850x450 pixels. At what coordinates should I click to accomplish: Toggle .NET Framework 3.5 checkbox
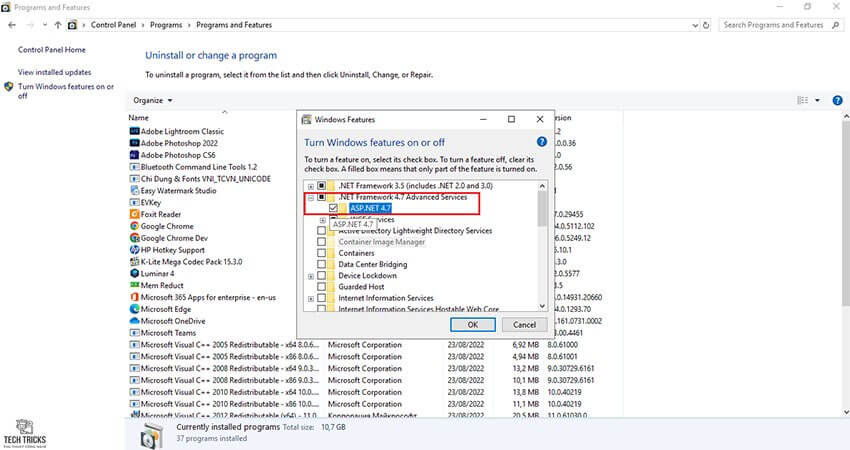pyautogui.click(x=321, y=185)
